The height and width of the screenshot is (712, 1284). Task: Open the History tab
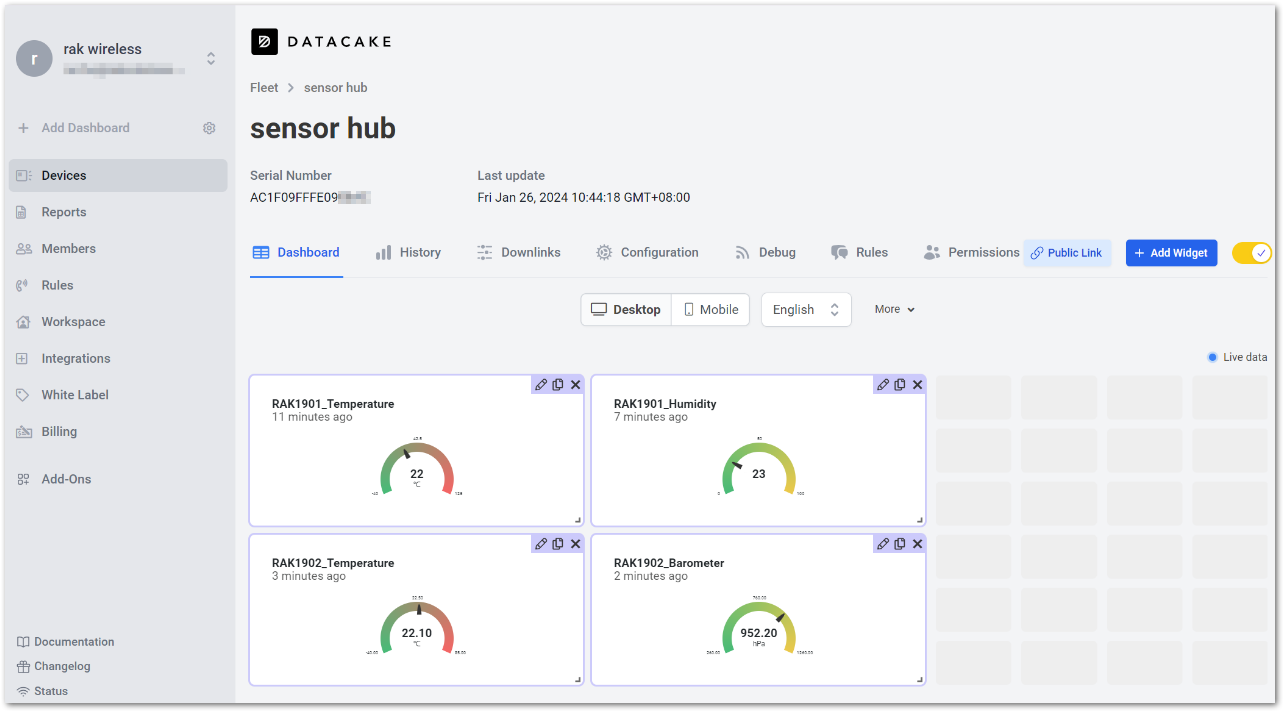click(408, 252)
